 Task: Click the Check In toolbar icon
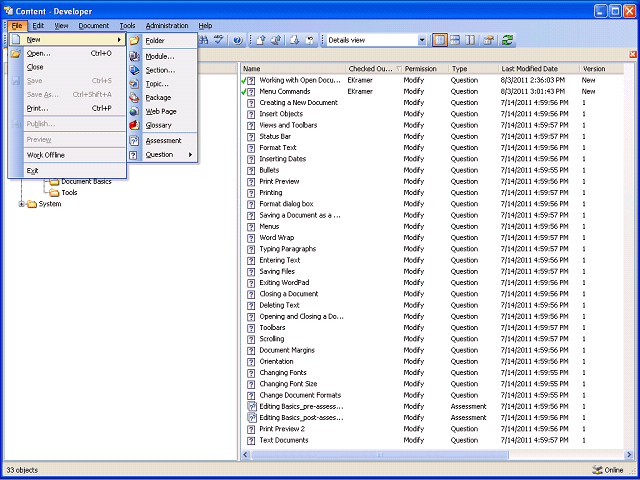[x=261, y=40]
